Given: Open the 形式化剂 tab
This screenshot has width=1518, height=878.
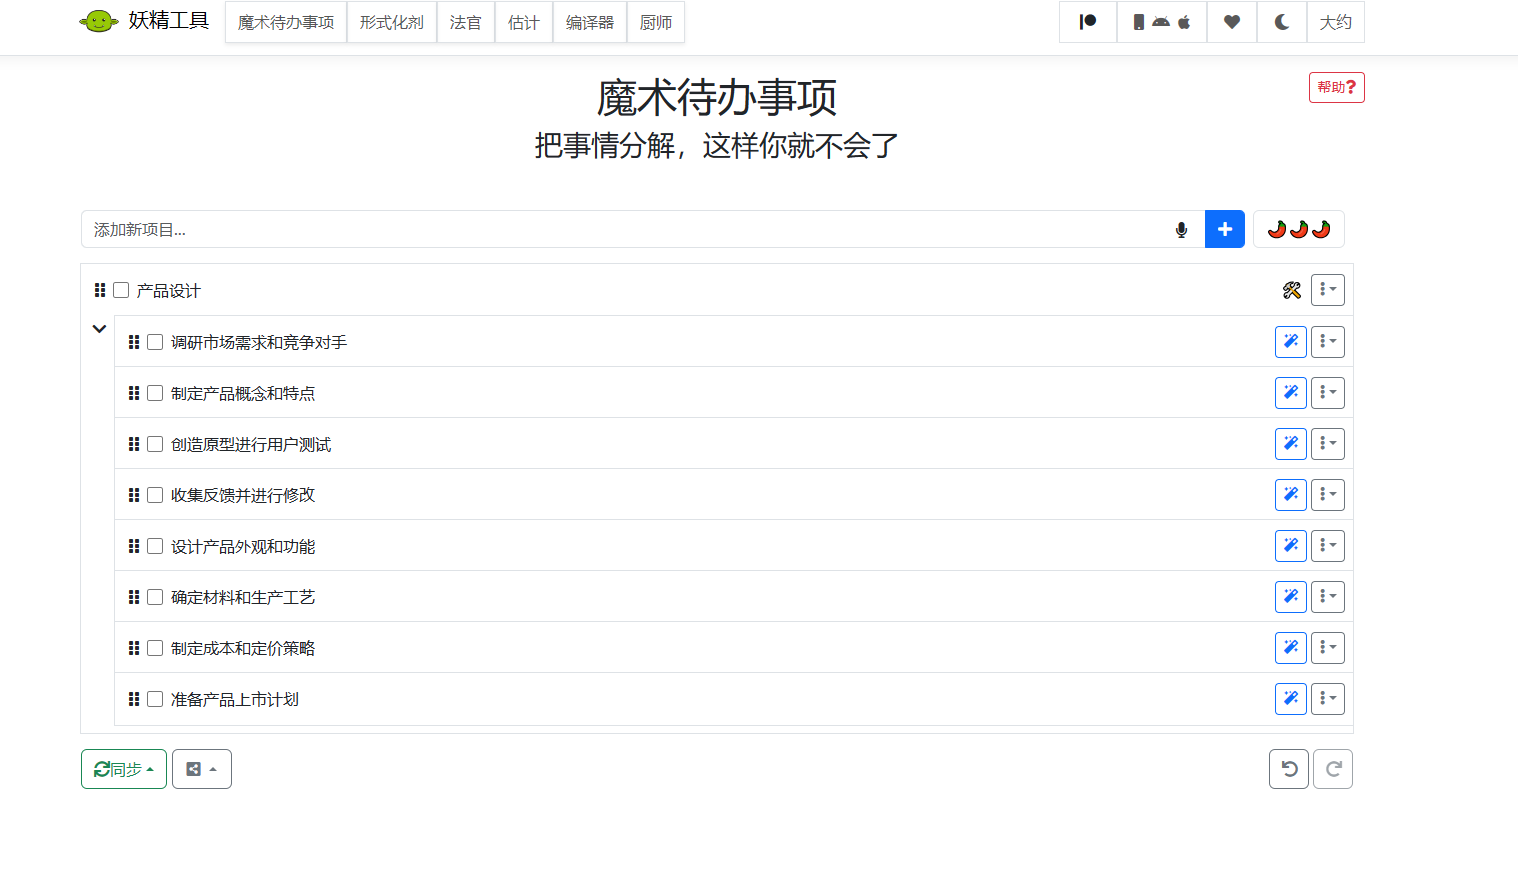Looking at the screenshot, I should [x=391, y=22].
